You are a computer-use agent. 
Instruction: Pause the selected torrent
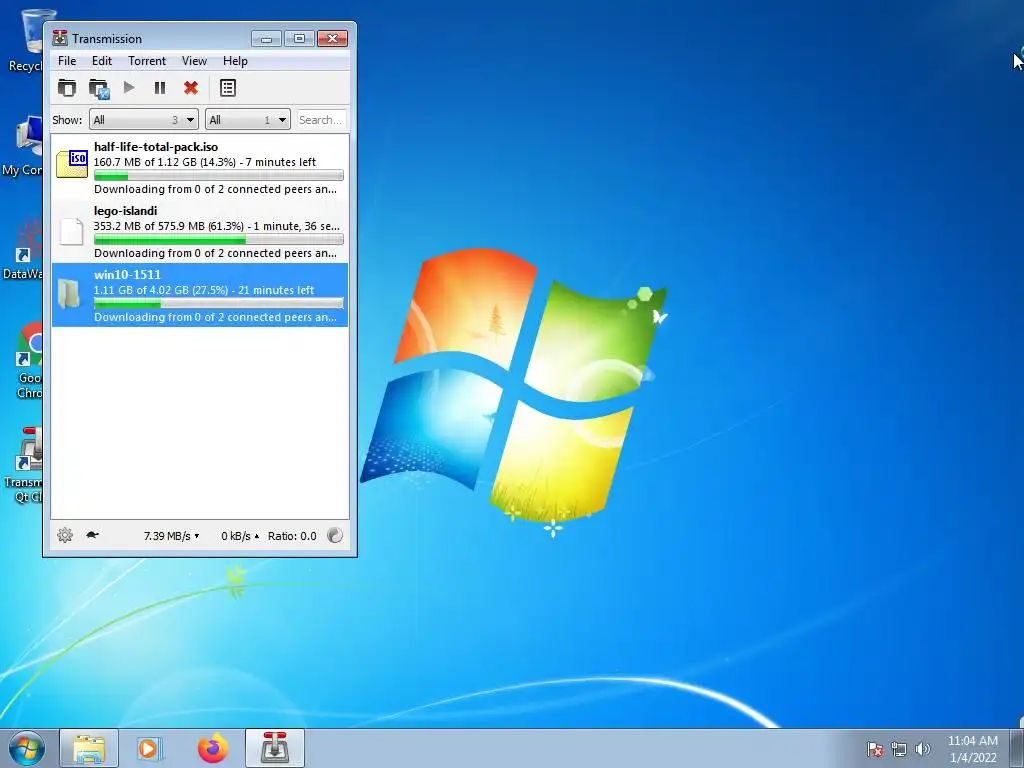coord(160,88)
